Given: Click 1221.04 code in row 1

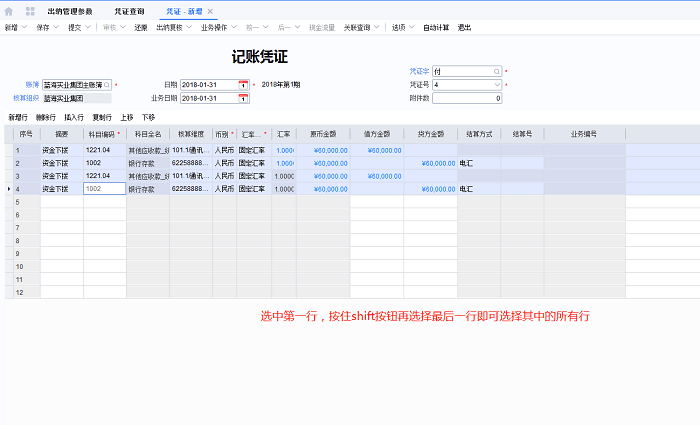Looking at the screenshot, I should pos(98,150).
